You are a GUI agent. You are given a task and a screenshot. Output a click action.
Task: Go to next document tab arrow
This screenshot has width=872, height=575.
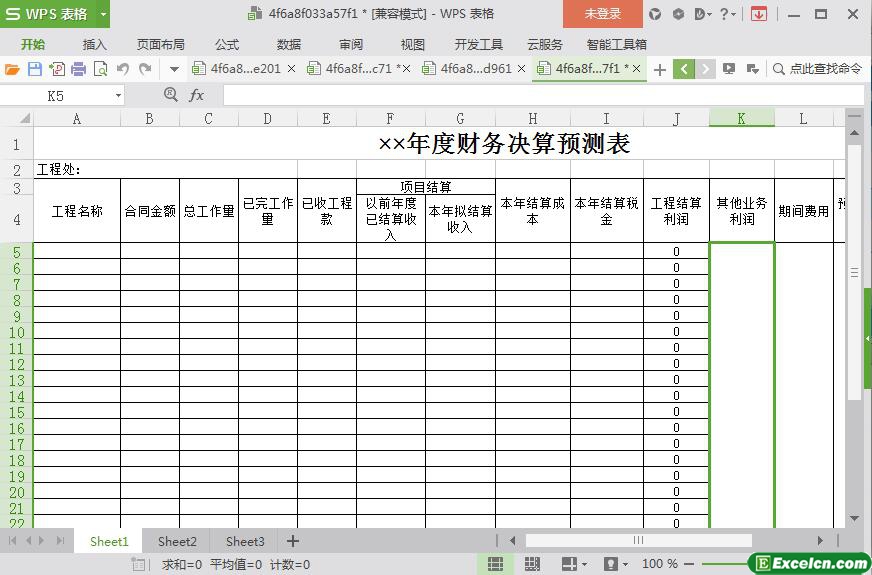(x=705, y=69)
